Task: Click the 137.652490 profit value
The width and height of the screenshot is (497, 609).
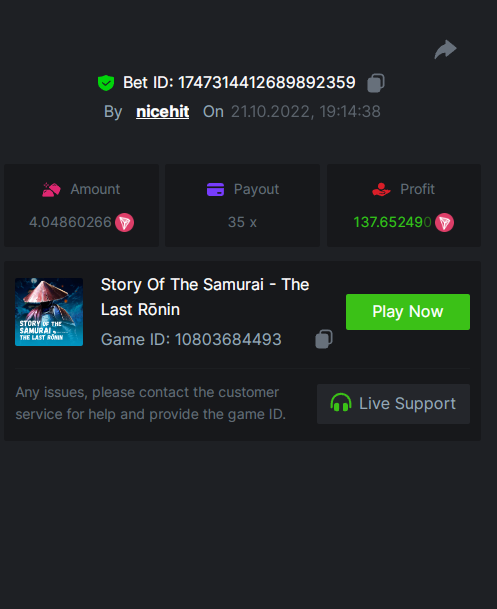Action: [392, 222]
